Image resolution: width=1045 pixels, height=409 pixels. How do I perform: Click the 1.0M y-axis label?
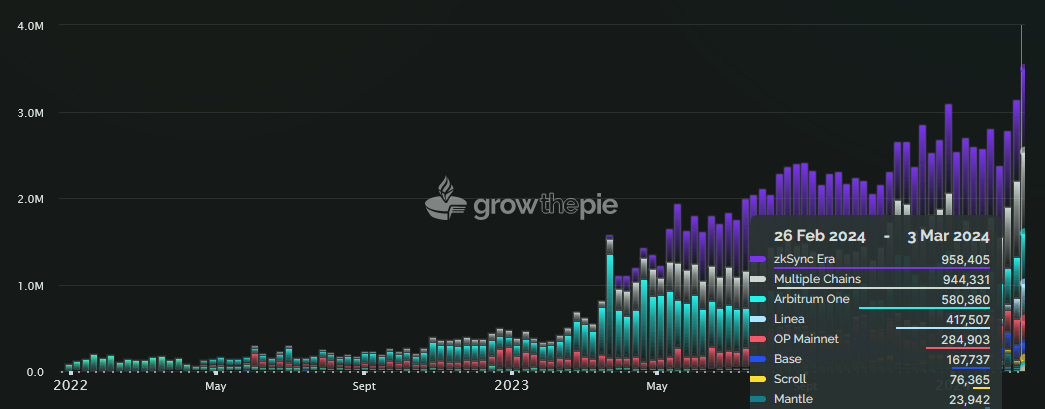31,285
